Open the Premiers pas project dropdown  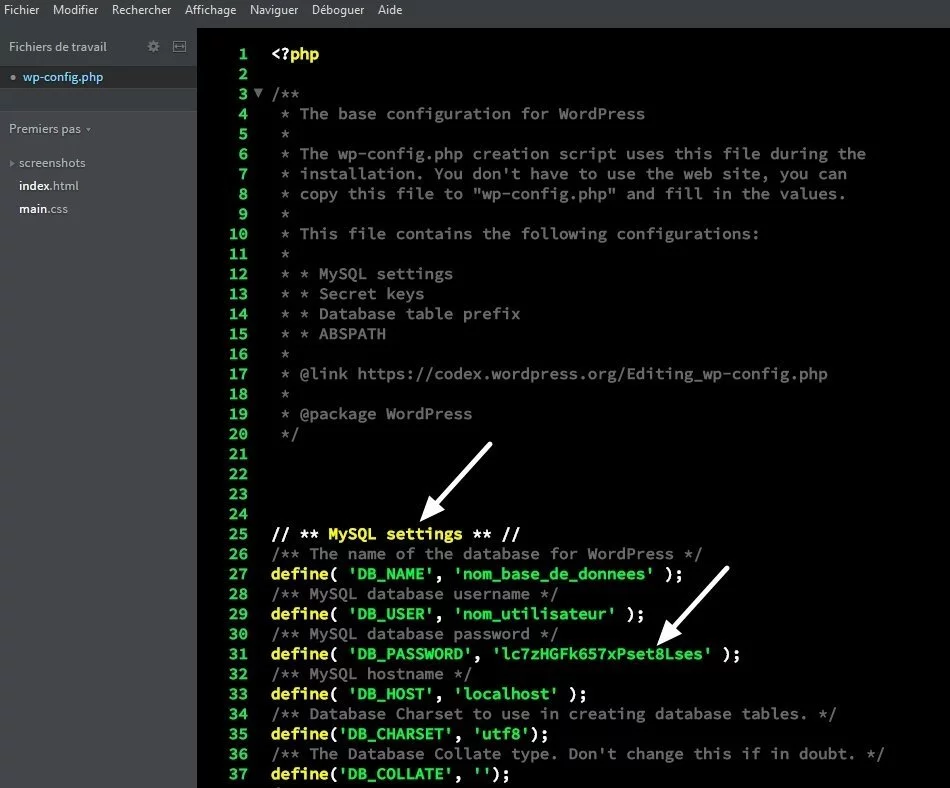[x=50, y=129]
